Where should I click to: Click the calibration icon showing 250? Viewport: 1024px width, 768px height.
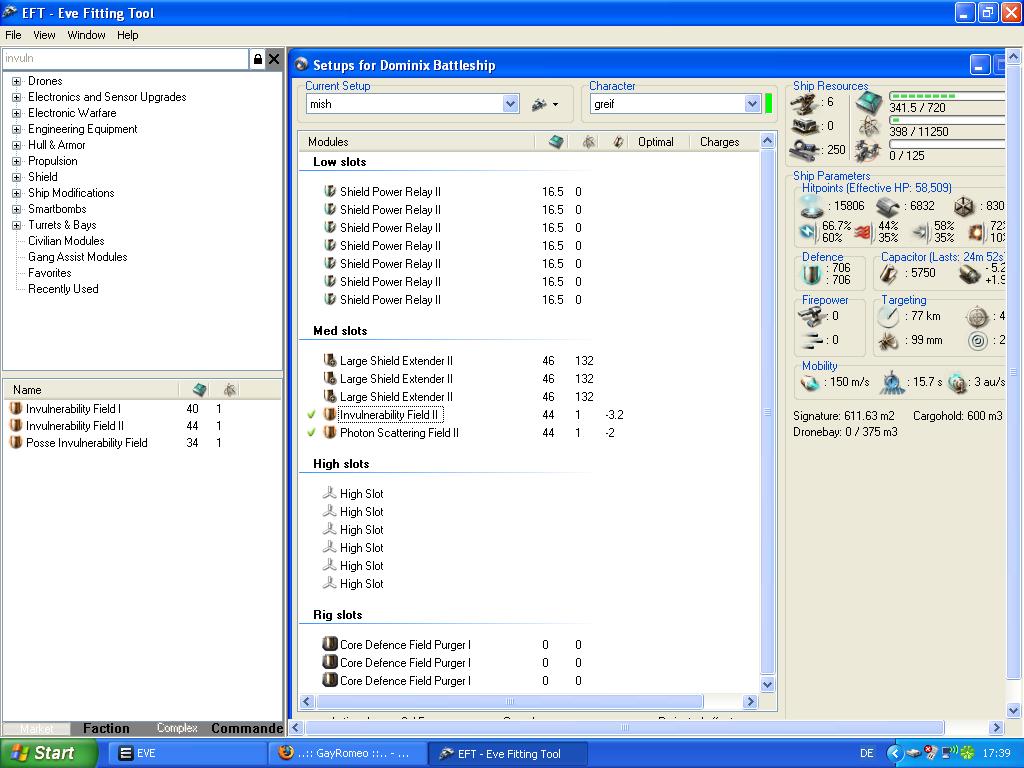[x=806, y=150]
